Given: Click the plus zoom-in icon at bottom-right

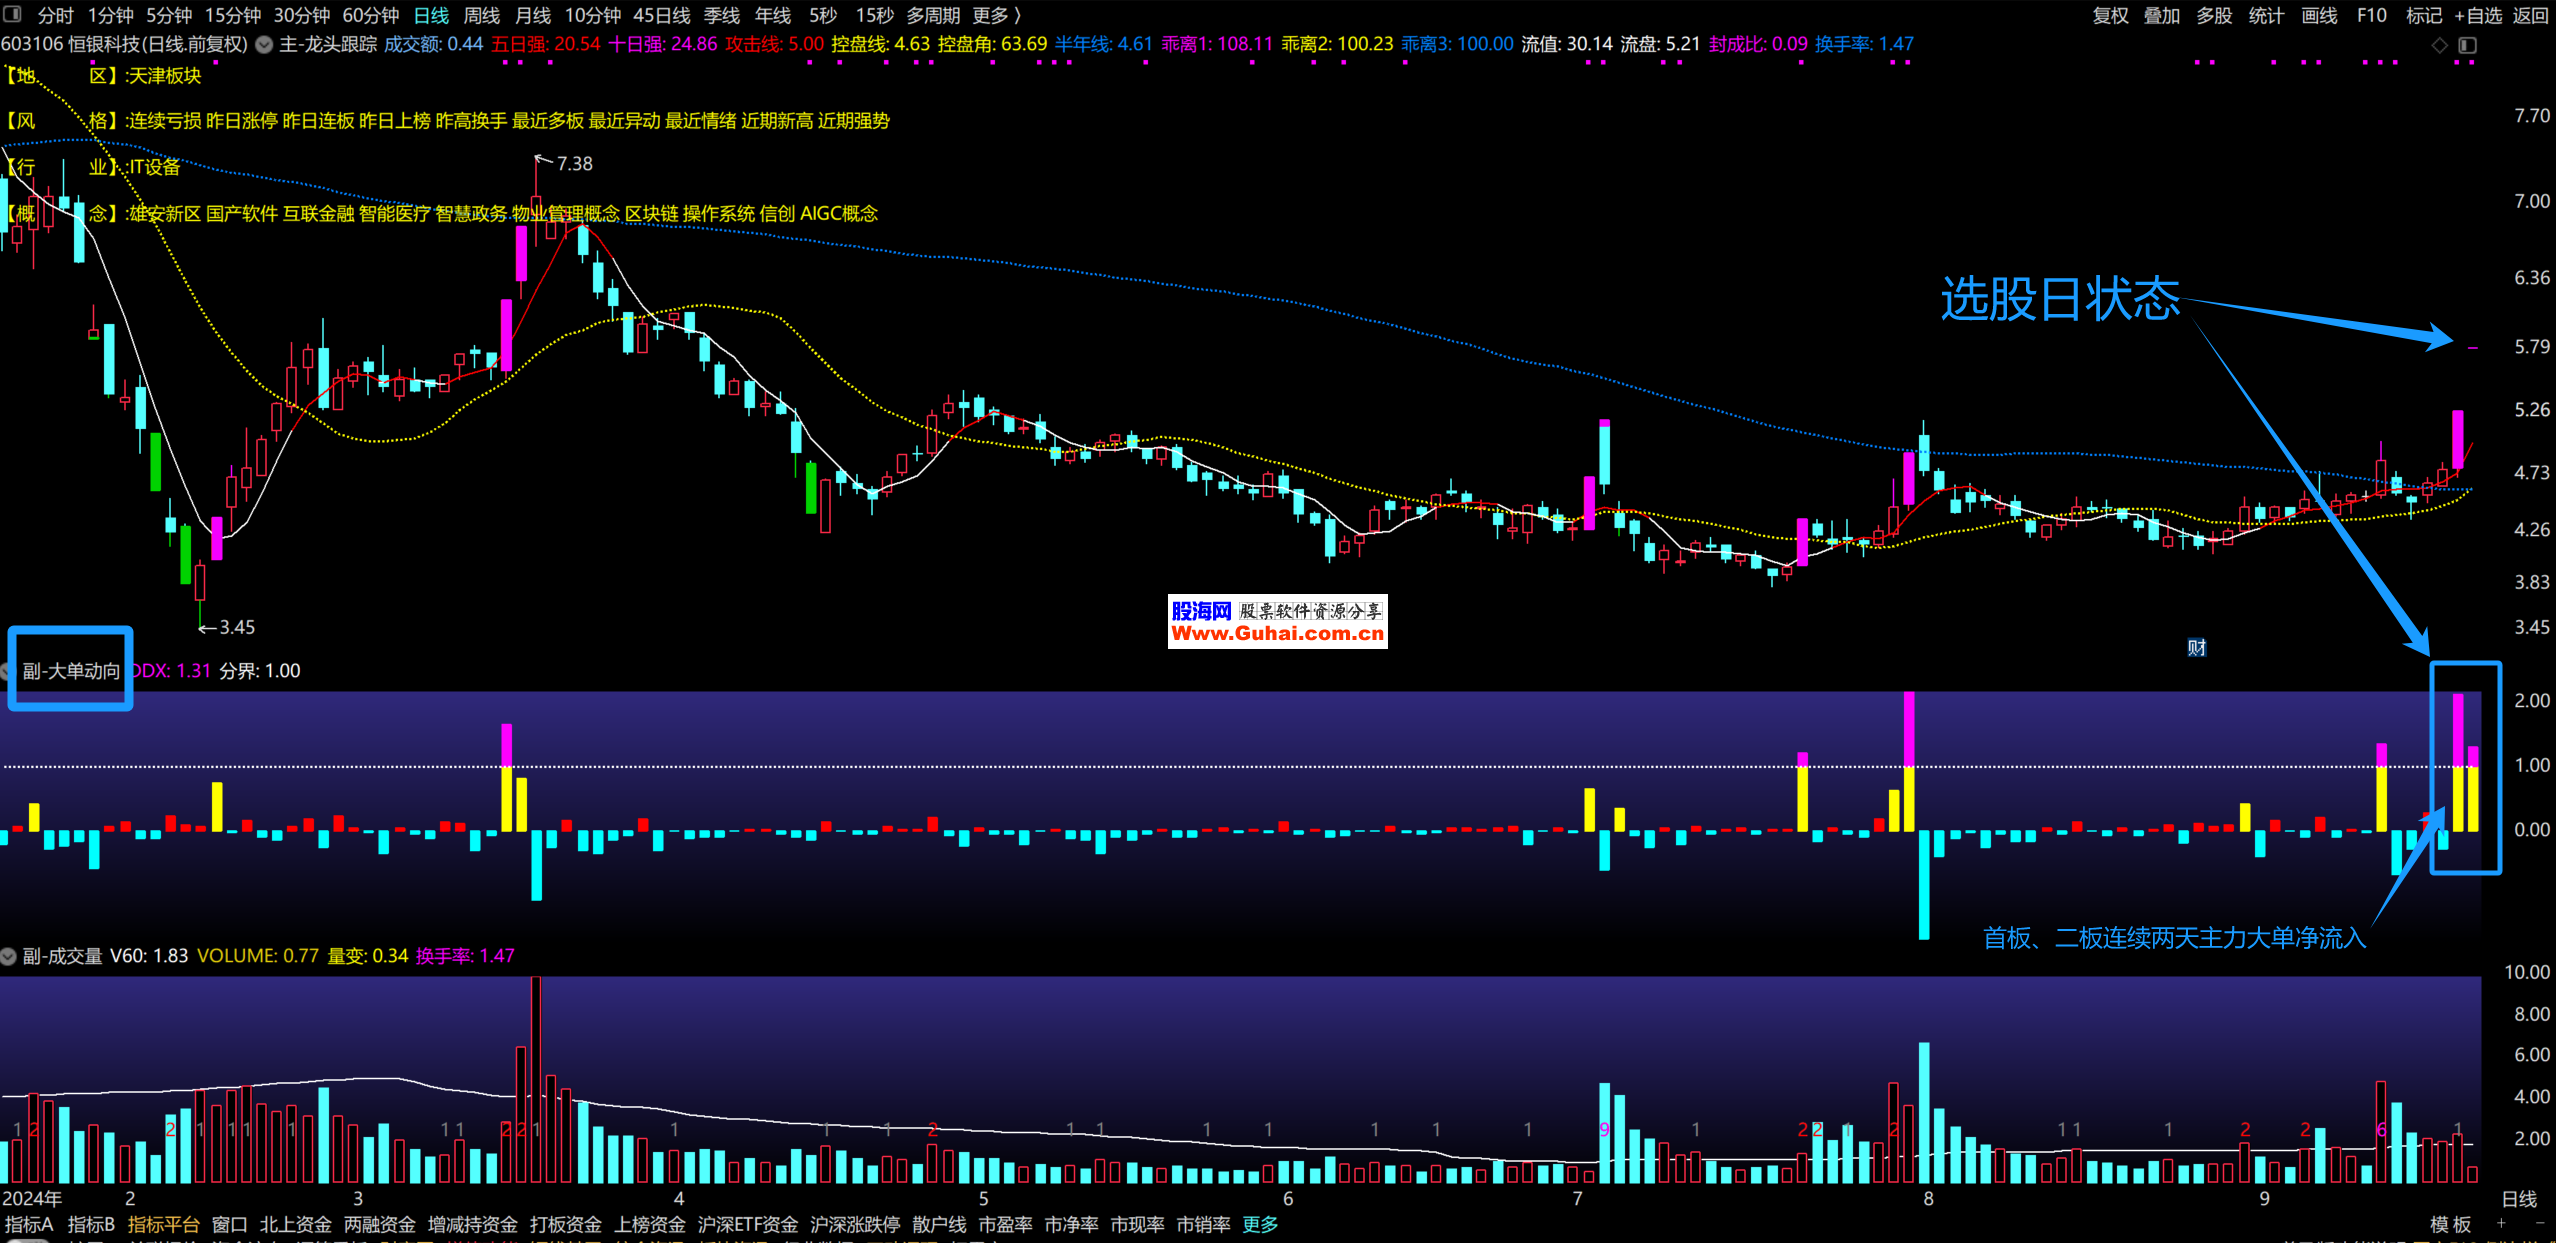Looking at the screenshot, I should [2501, 1223].
